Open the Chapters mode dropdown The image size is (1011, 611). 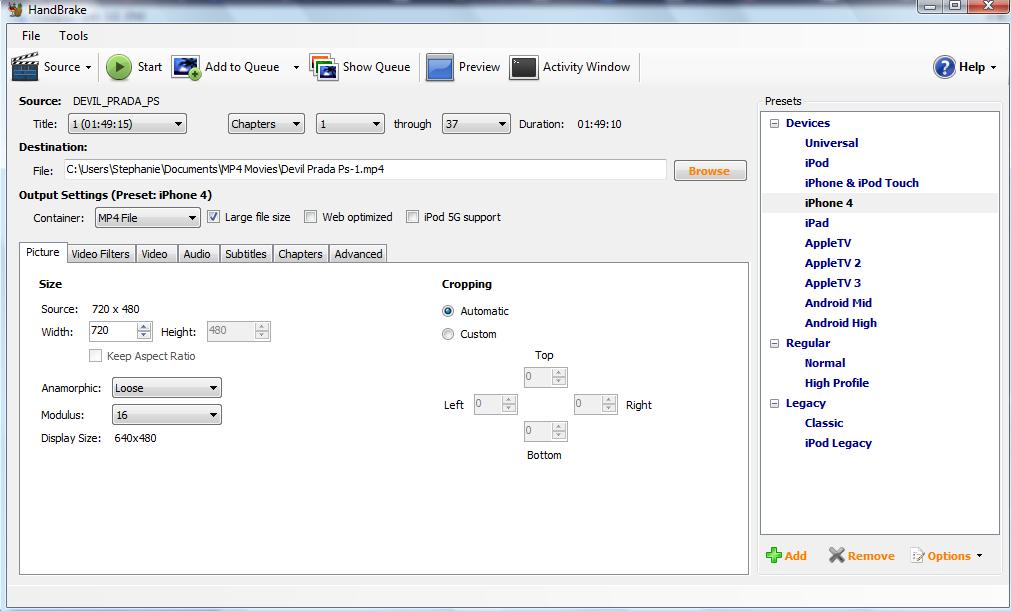266,124
